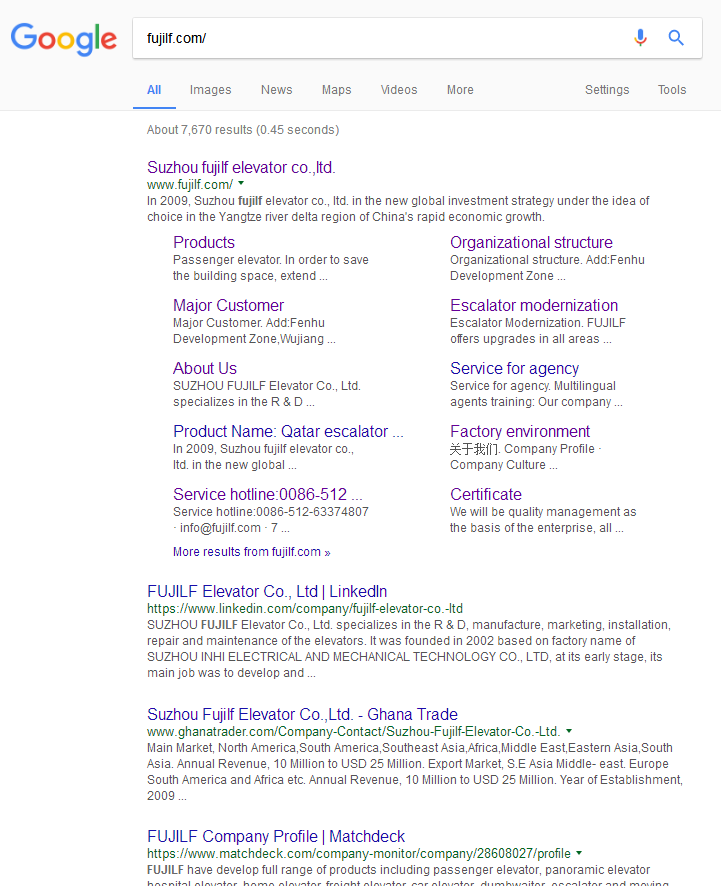The width and height of the screenshot is (721, 886).
Task: Expand dropdown arrow beside matchdeck.com URL
Action: (x=579, y=853)
